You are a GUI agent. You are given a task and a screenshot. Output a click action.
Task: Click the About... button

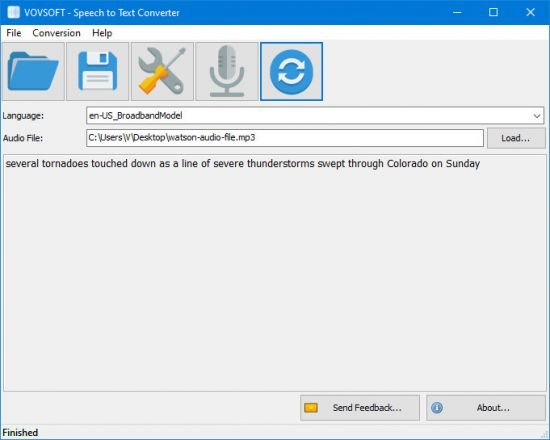click(486, 408)
